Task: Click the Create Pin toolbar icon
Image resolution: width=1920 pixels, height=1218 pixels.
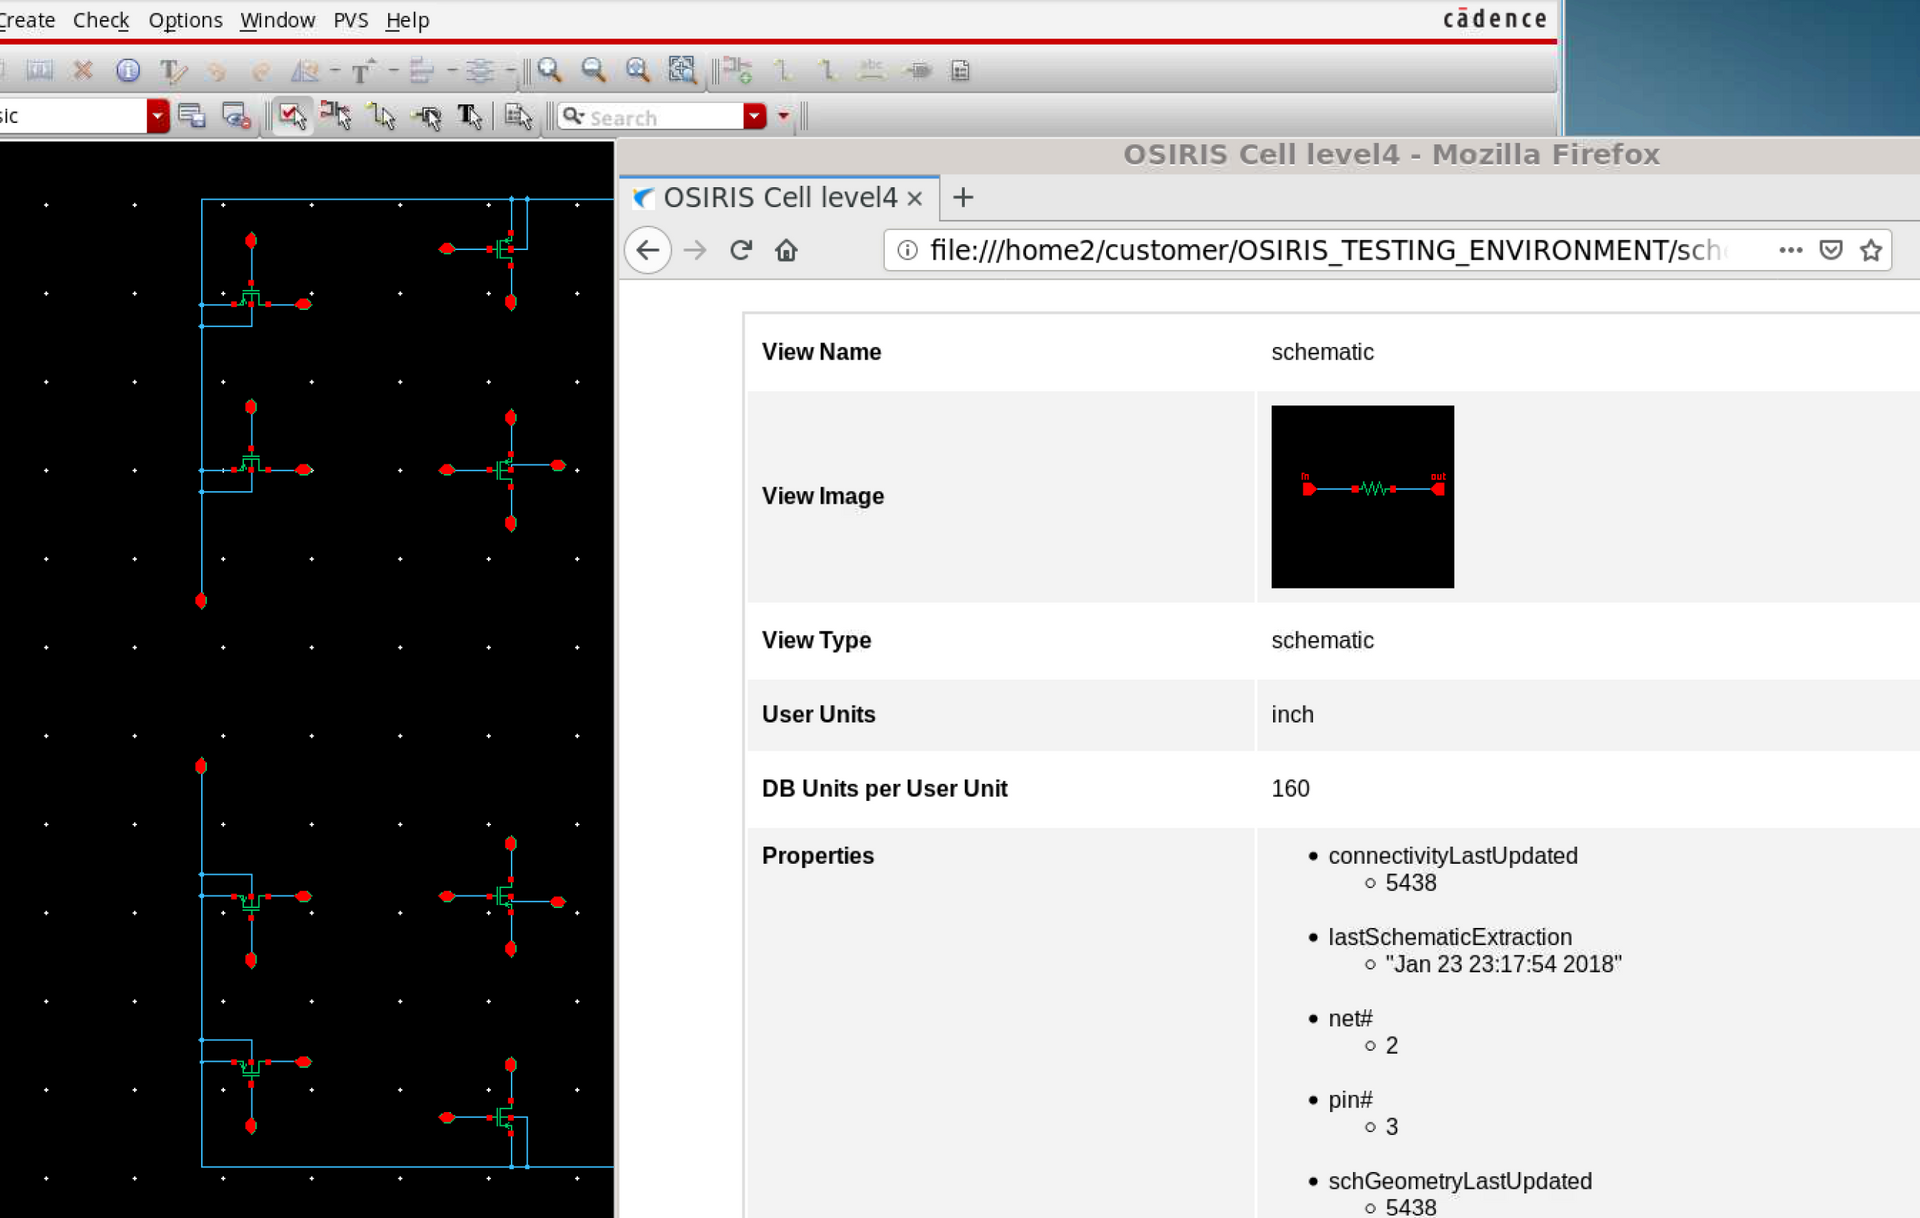Action: point(917,70)
